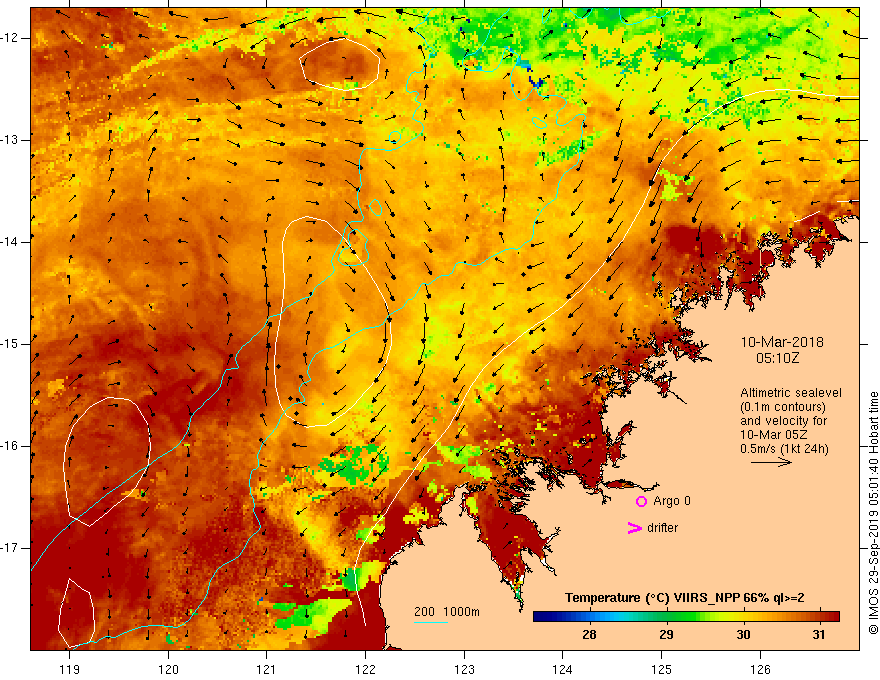Image resolution: width=880 pixels, height=680 pixels.
Task: Click the 'Temperature (°C) VIIRS_NPP 66% ql>=2' title
Action: [685, 598]
